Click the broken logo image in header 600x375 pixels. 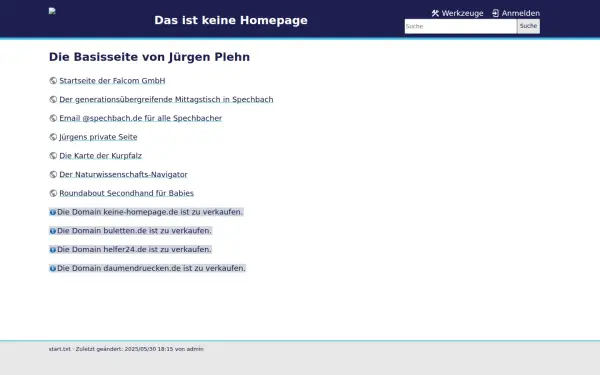pos(52,11)
